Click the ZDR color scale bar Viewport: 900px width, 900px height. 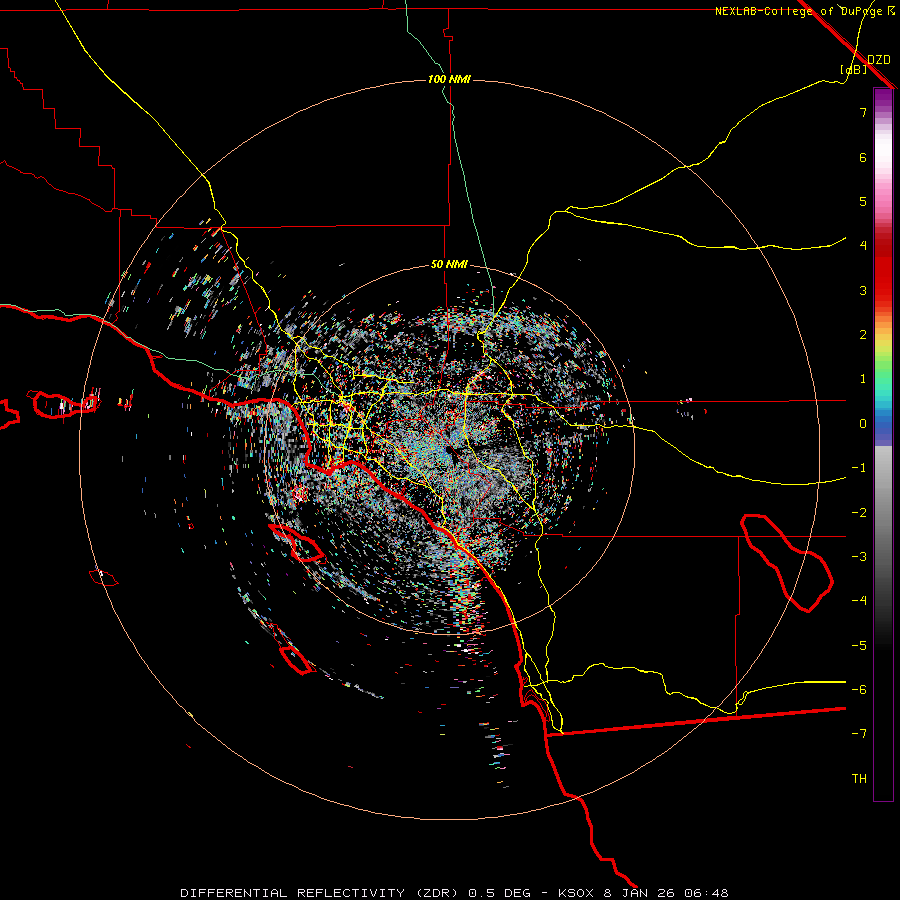[883, 444]
